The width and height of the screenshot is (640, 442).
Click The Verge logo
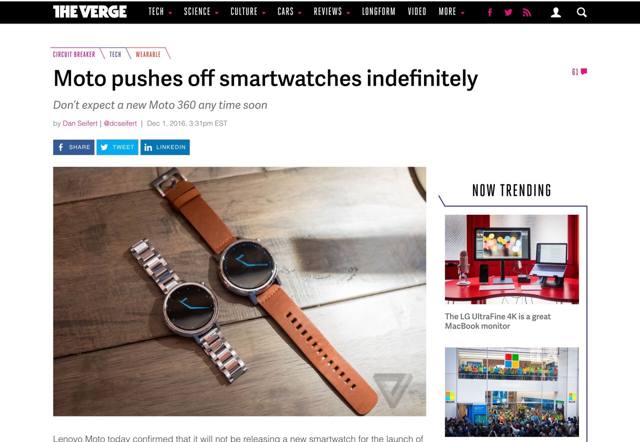(90, 12)
